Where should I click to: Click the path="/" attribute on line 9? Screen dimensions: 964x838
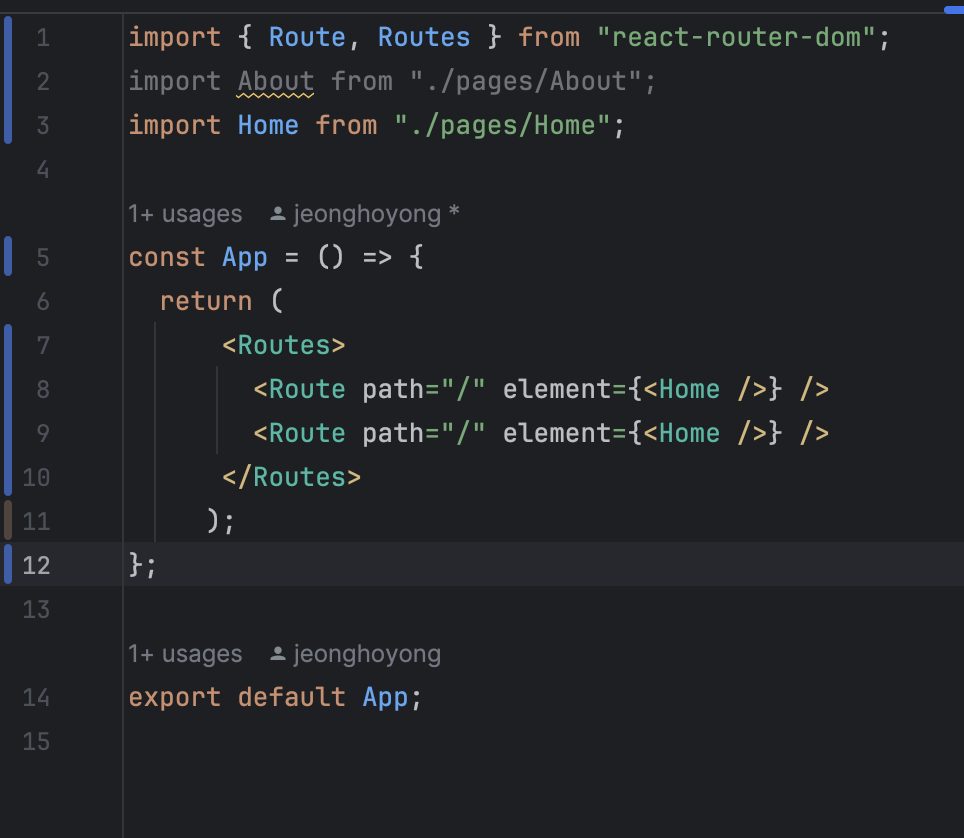pos(424,433)
